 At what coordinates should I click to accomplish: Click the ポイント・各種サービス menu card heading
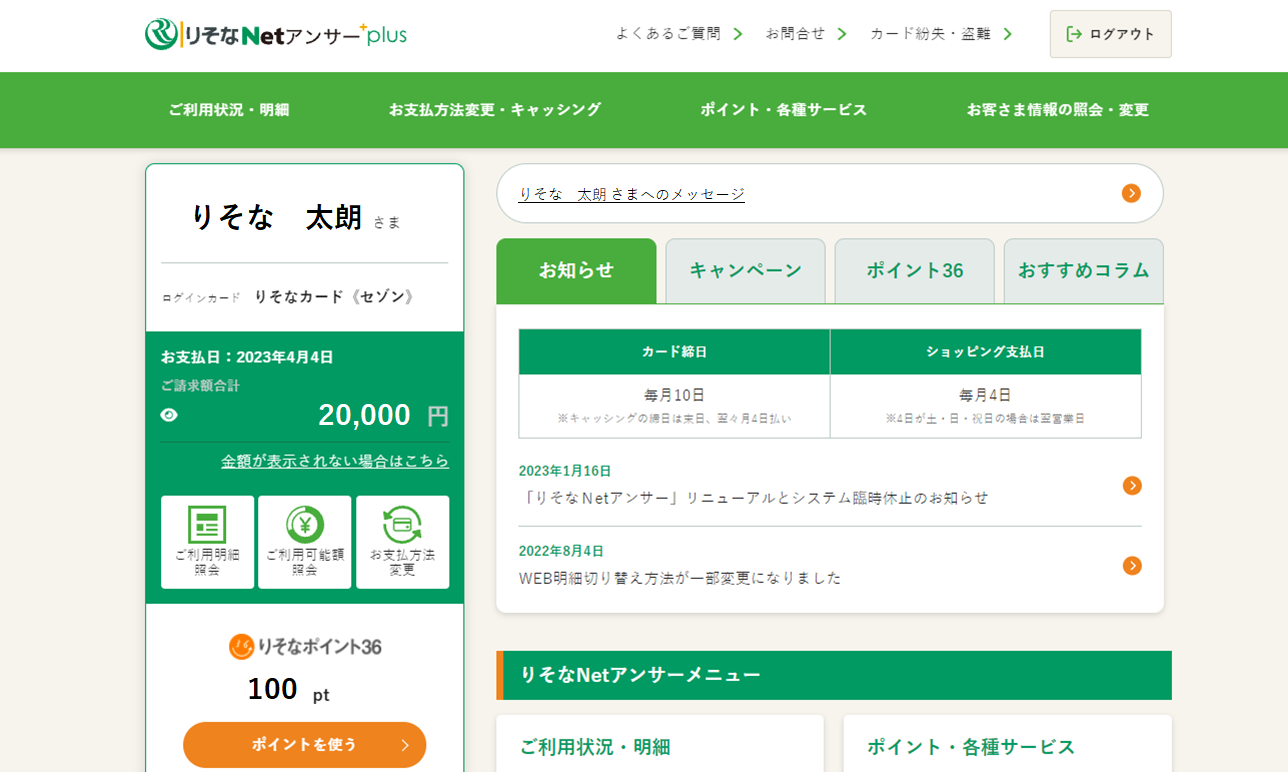click(971, 747)
